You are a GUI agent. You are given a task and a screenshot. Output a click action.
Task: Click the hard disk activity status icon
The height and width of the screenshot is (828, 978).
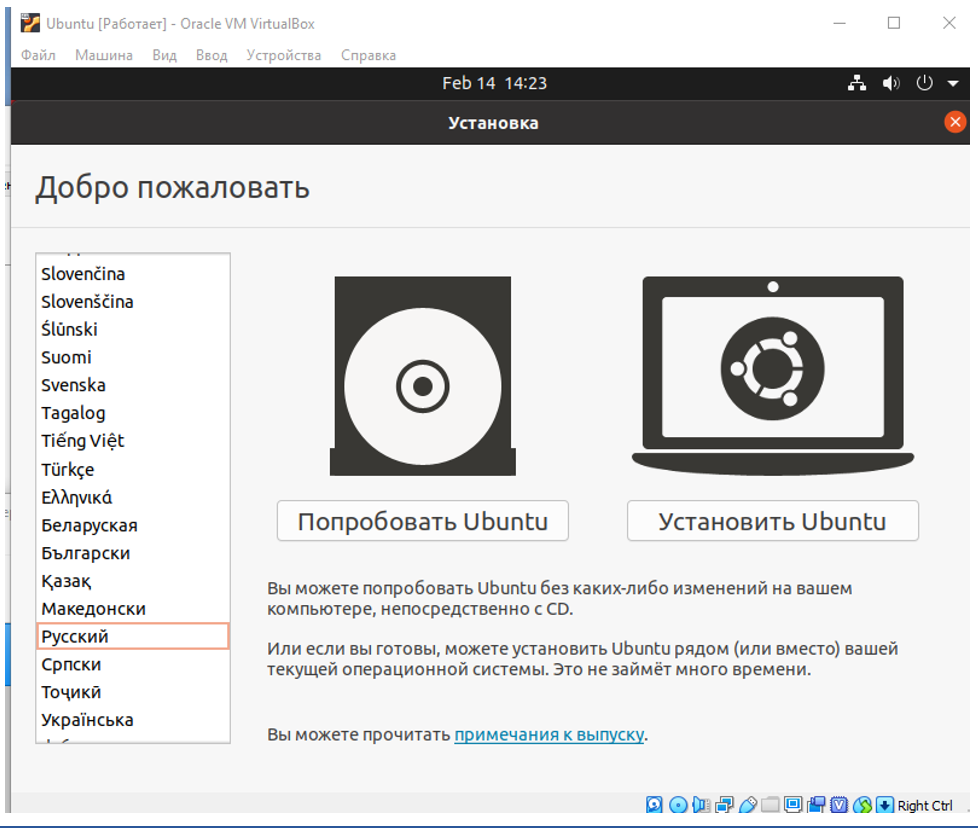click(654, 805)
